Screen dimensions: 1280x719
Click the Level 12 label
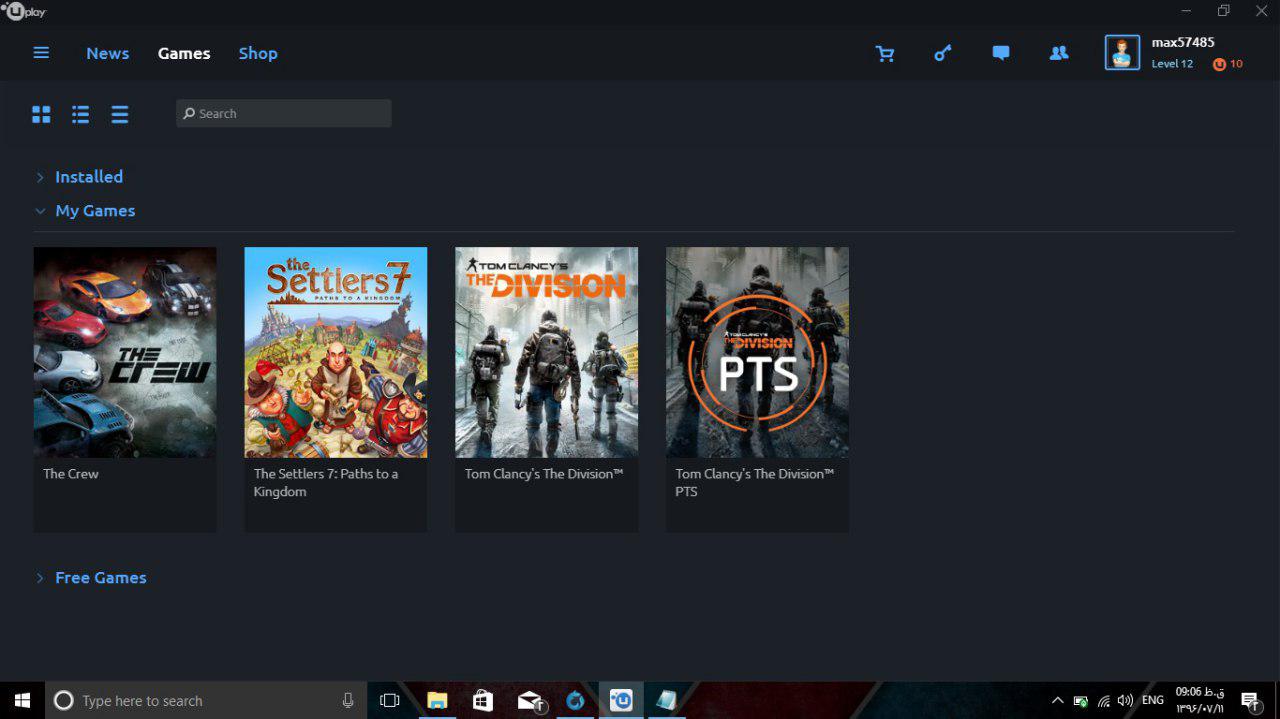coord(1172,64)
